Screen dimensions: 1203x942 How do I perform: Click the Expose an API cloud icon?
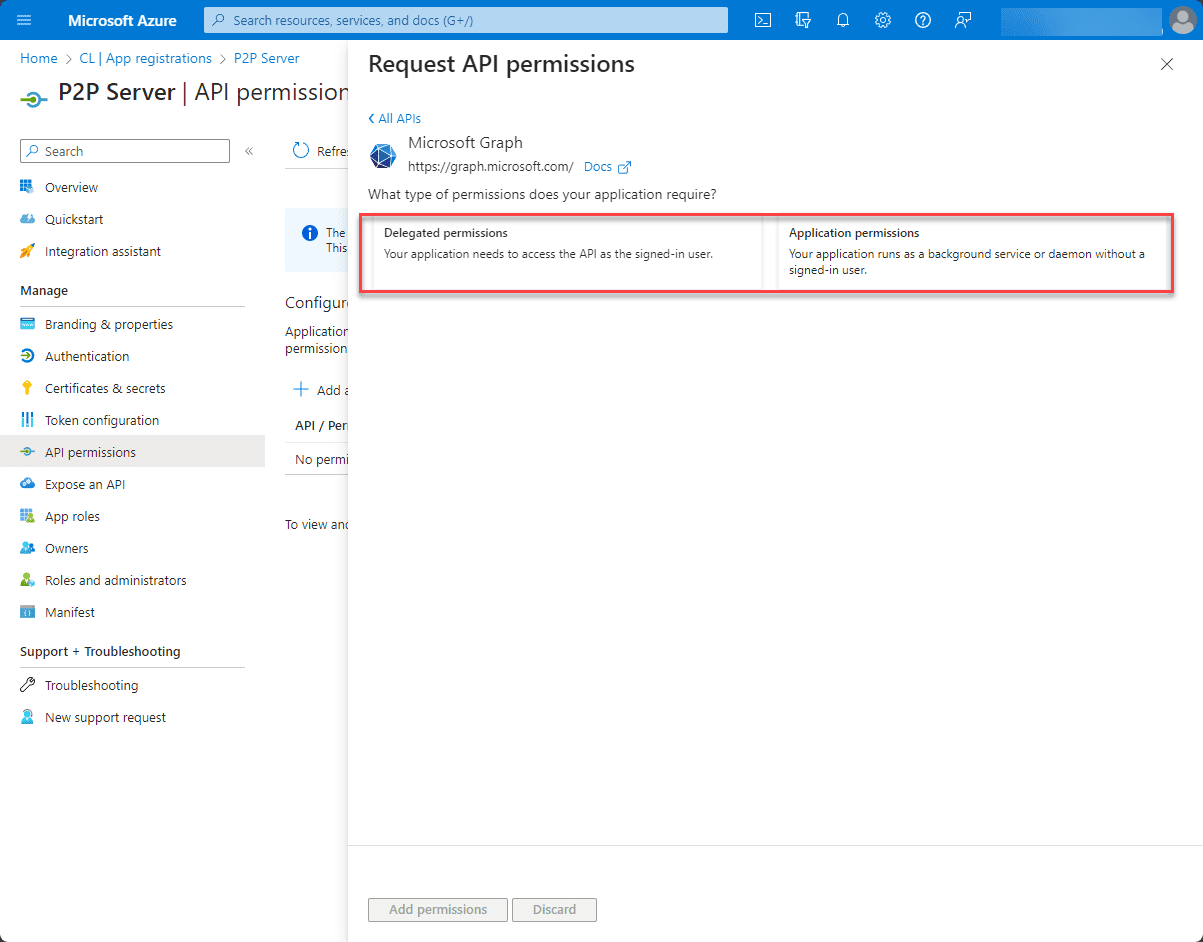tap(27, 484)
